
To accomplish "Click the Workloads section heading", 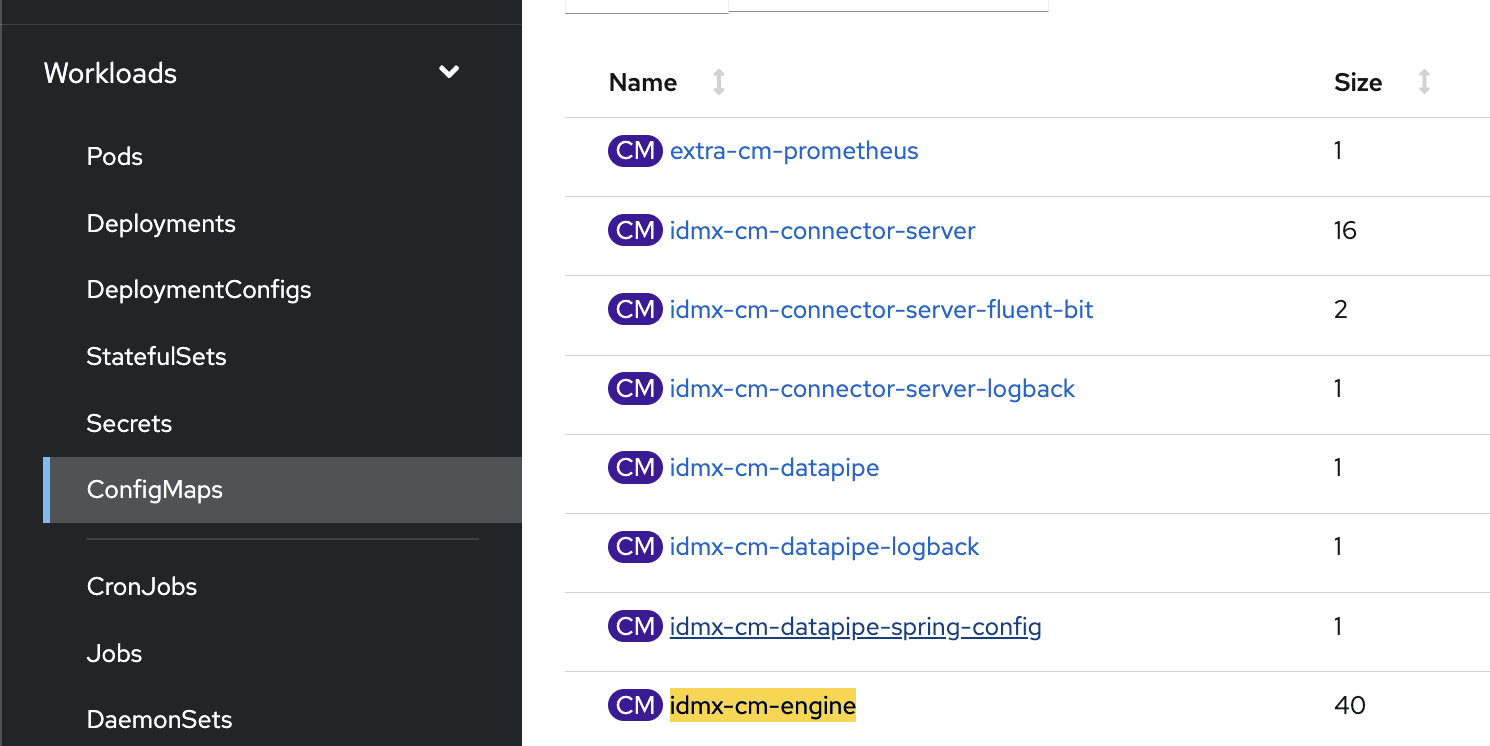I will click(x=110, y=73).
